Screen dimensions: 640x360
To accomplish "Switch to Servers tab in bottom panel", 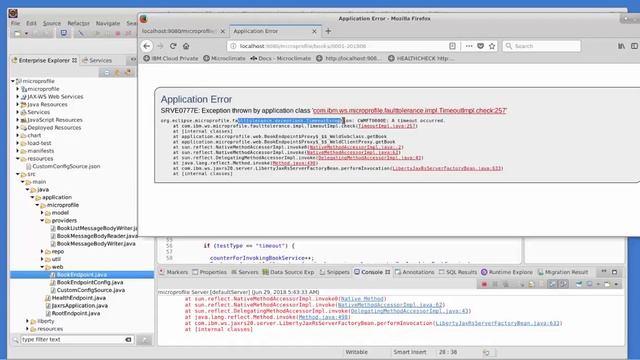I will 245,272.
